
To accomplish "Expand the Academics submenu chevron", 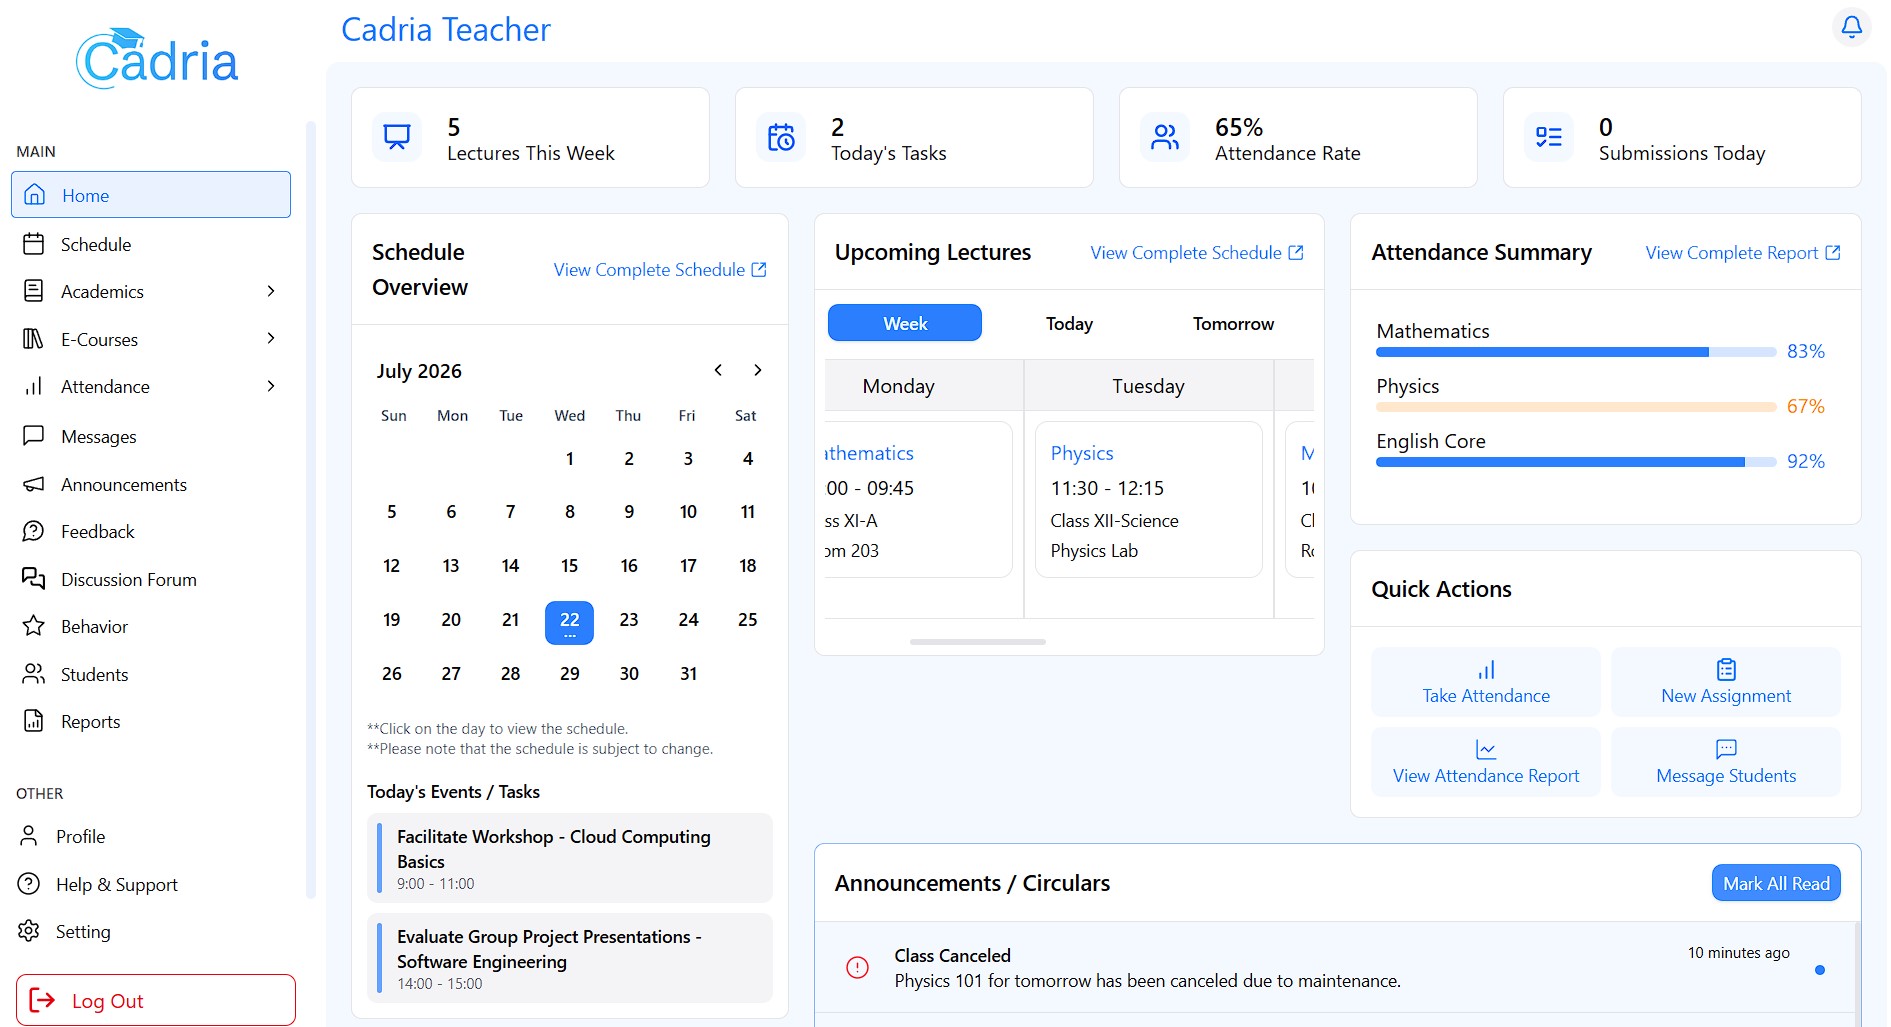I will (271, 291).
